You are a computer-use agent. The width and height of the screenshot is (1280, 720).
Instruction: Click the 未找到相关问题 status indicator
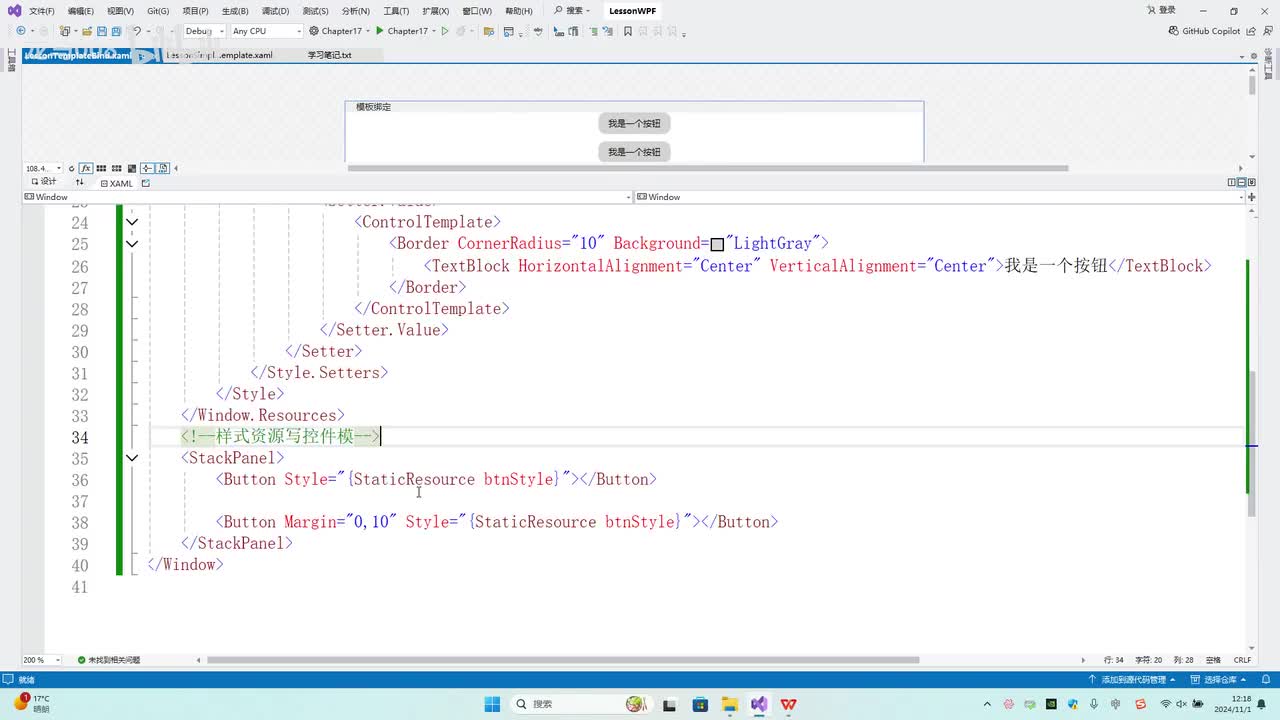(109, 660)
